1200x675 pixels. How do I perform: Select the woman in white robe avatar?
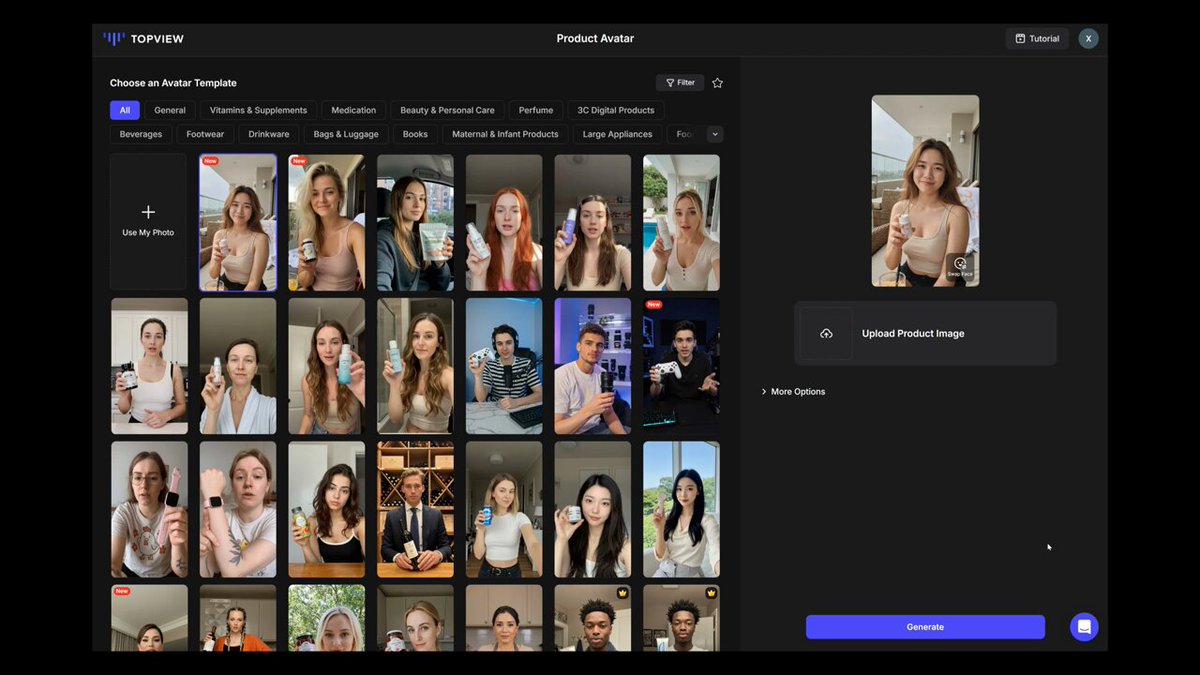tap(238, 366)
